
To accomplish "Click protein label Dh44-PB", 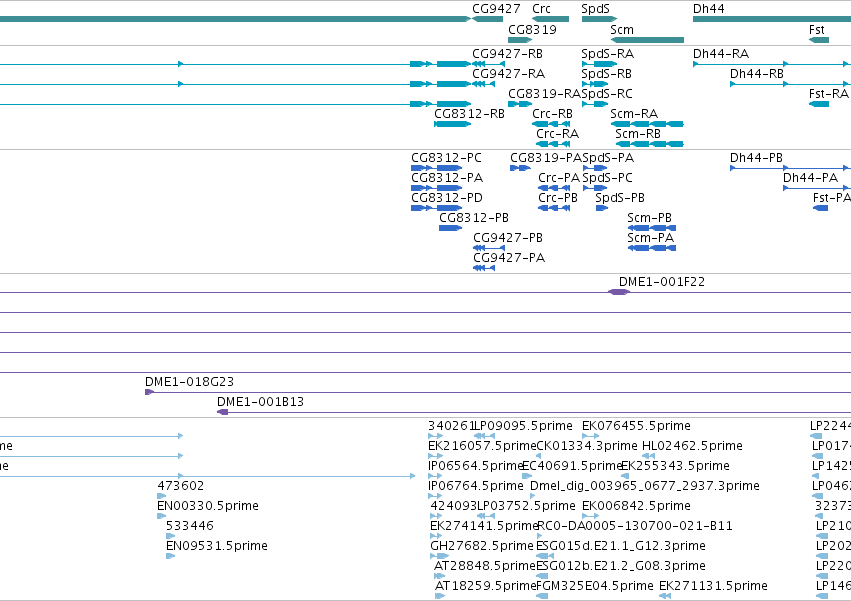I will pos(756,157).
